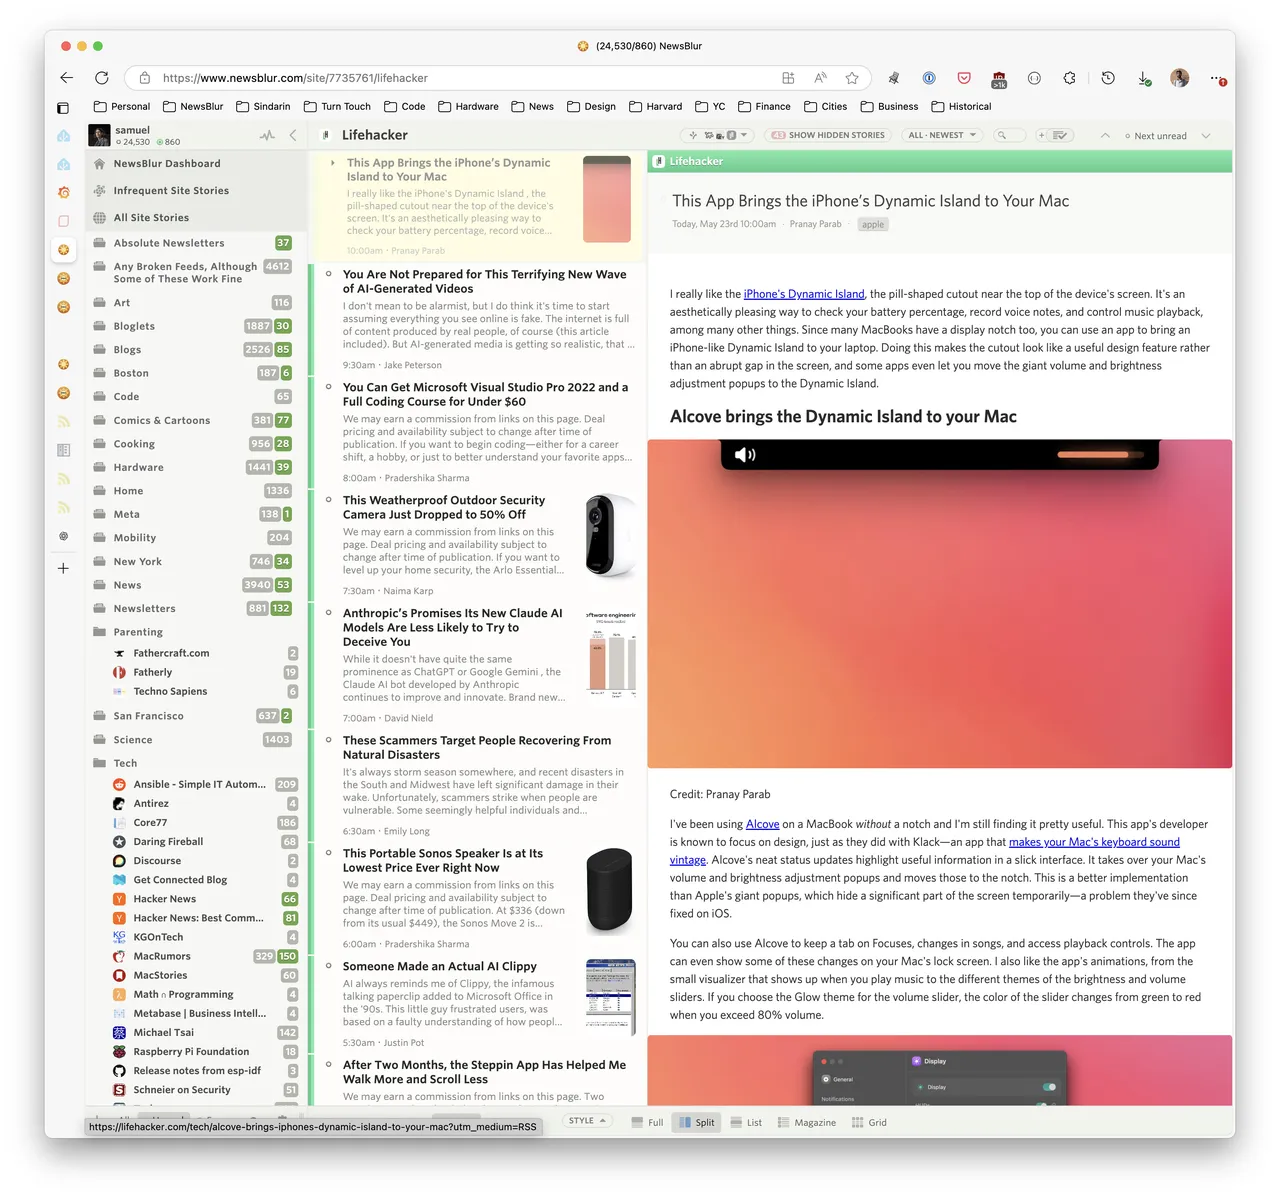The image size is (1280, 1197).
Task: Go to previous story with up chevron
Action: pyautogui.click(x=1105, y=135)
